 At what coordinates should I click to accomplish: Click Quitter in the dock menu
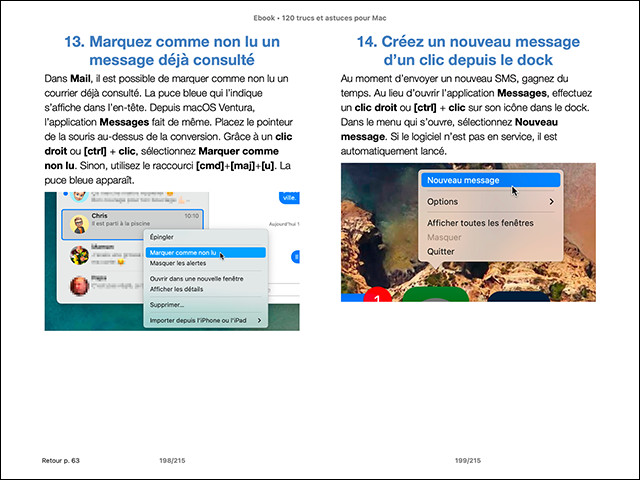[441, 251]
